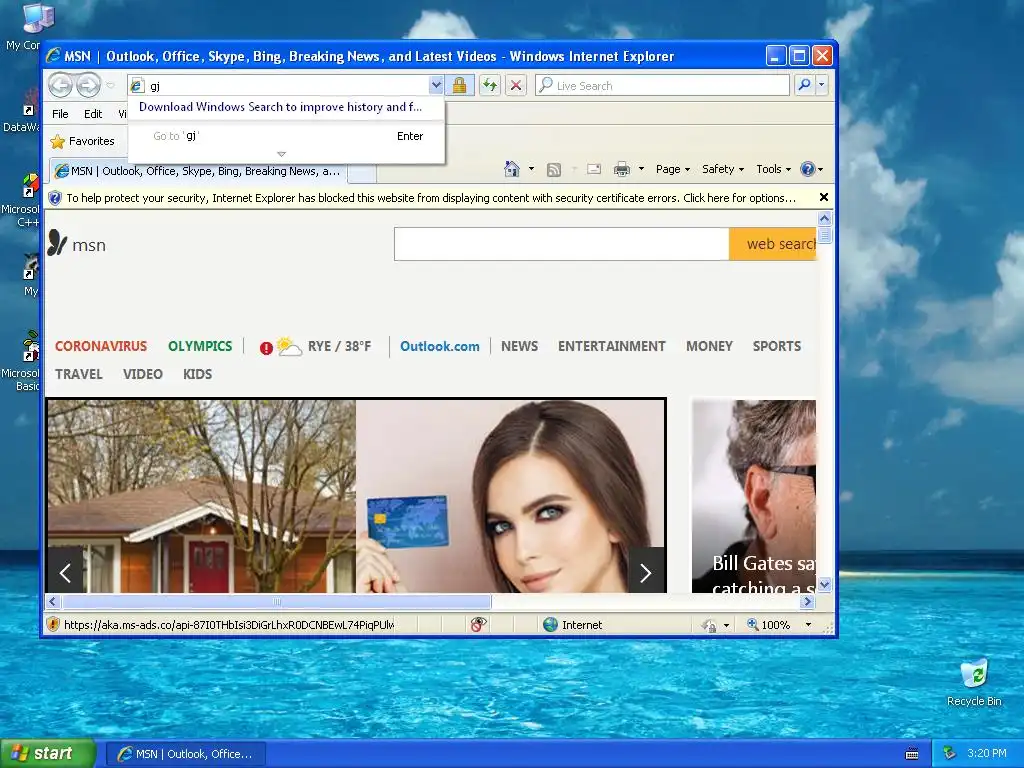This screenshot has width=1024, height=768.
Task: Click the orange web search button
Action: (x=773, y=244)
